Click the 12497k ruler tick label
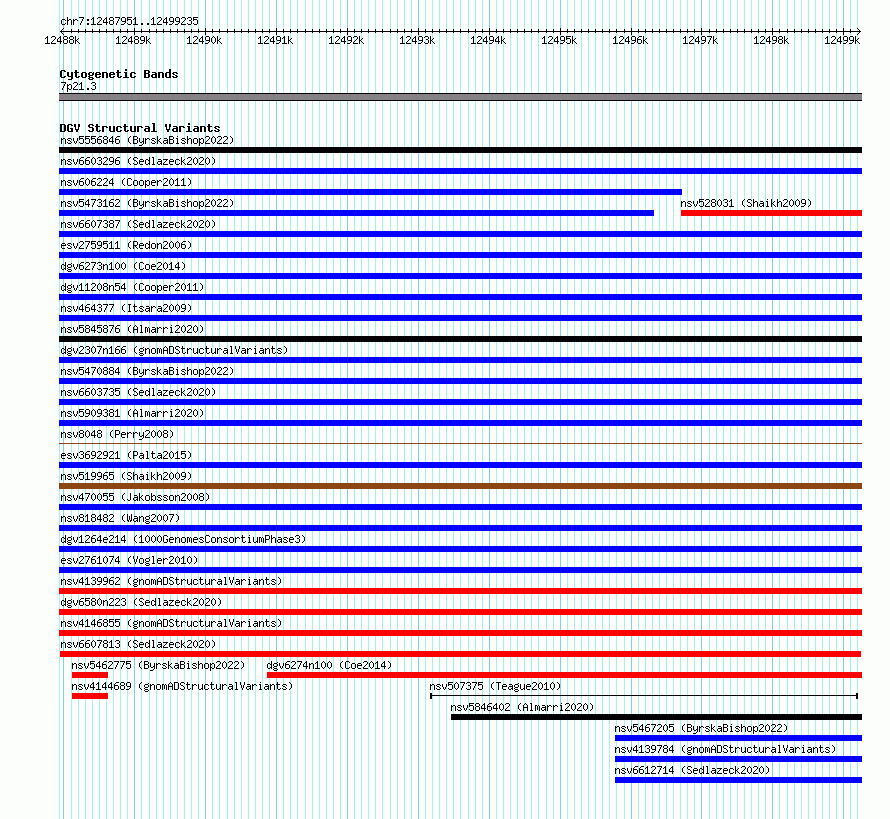The height and width of the screenshot is (819, 890). [x=700, y=40]
